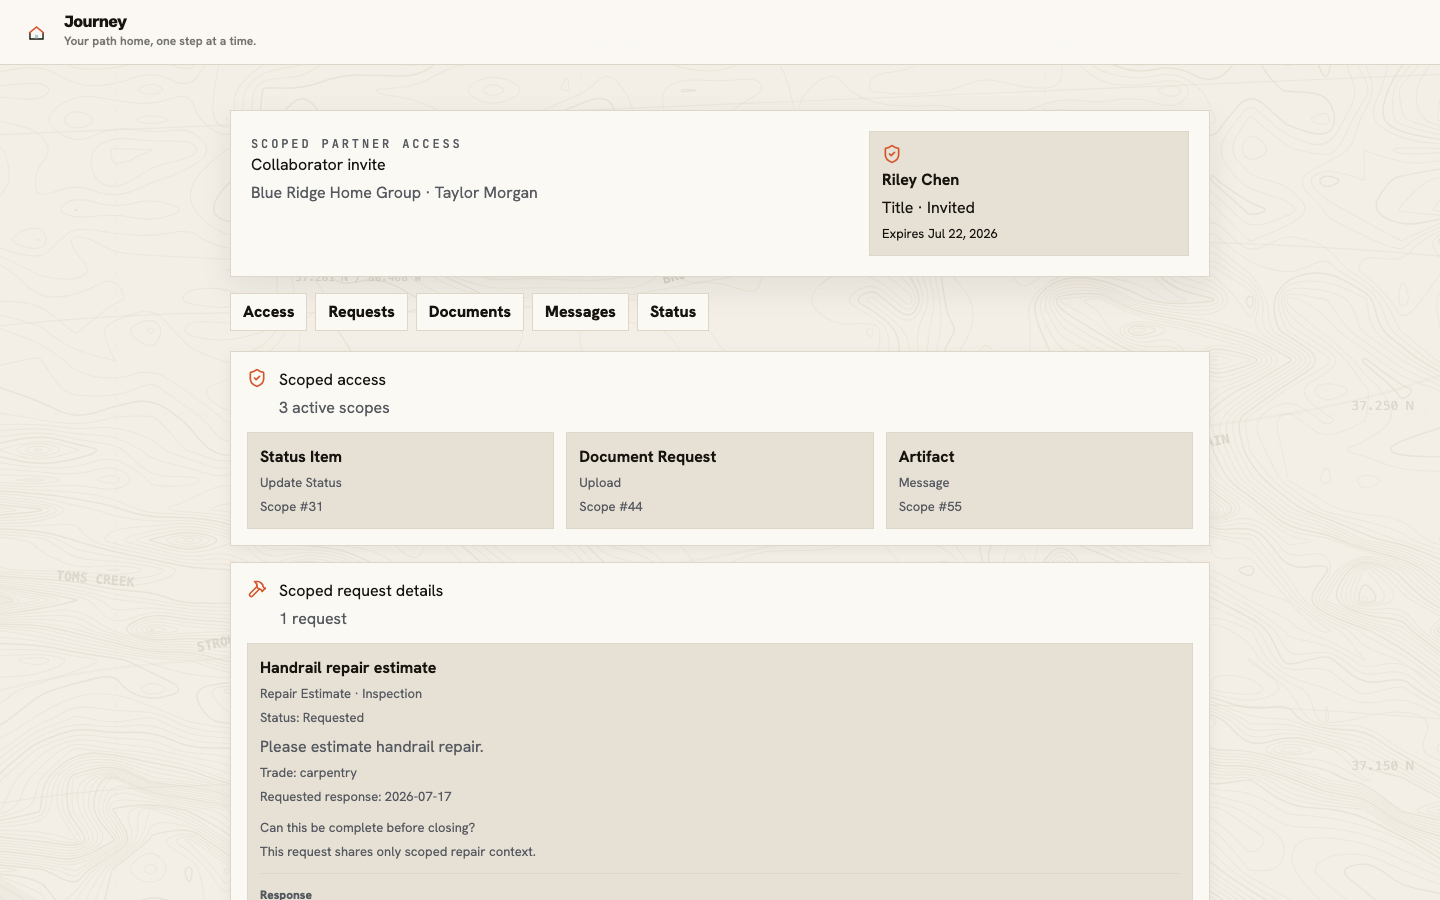This screenshot has height=900, width=1440.
Task: Click 'Blue Ridge Home Group · Taylor Morgan' text
Action: tap(394, 193)
